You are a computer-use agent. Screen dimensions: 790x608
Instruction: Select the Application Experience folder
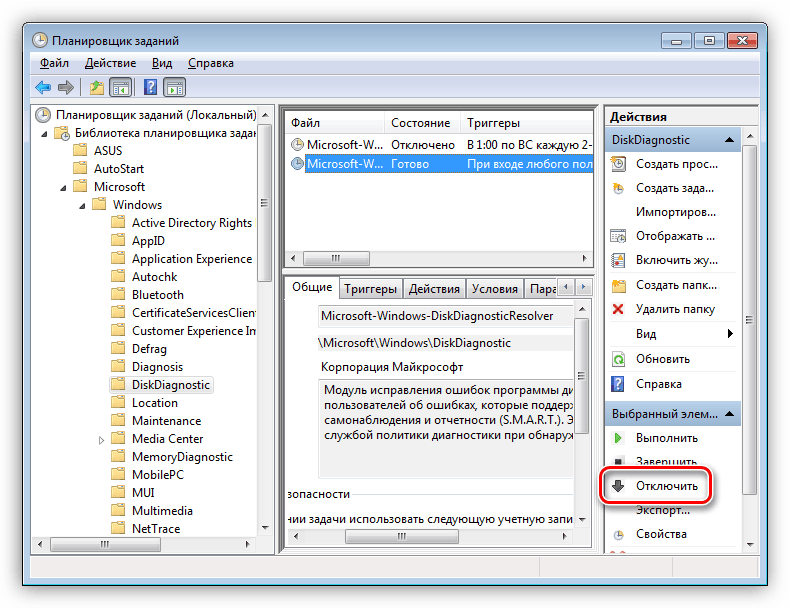pyautogui.click(x=182, y=259)
